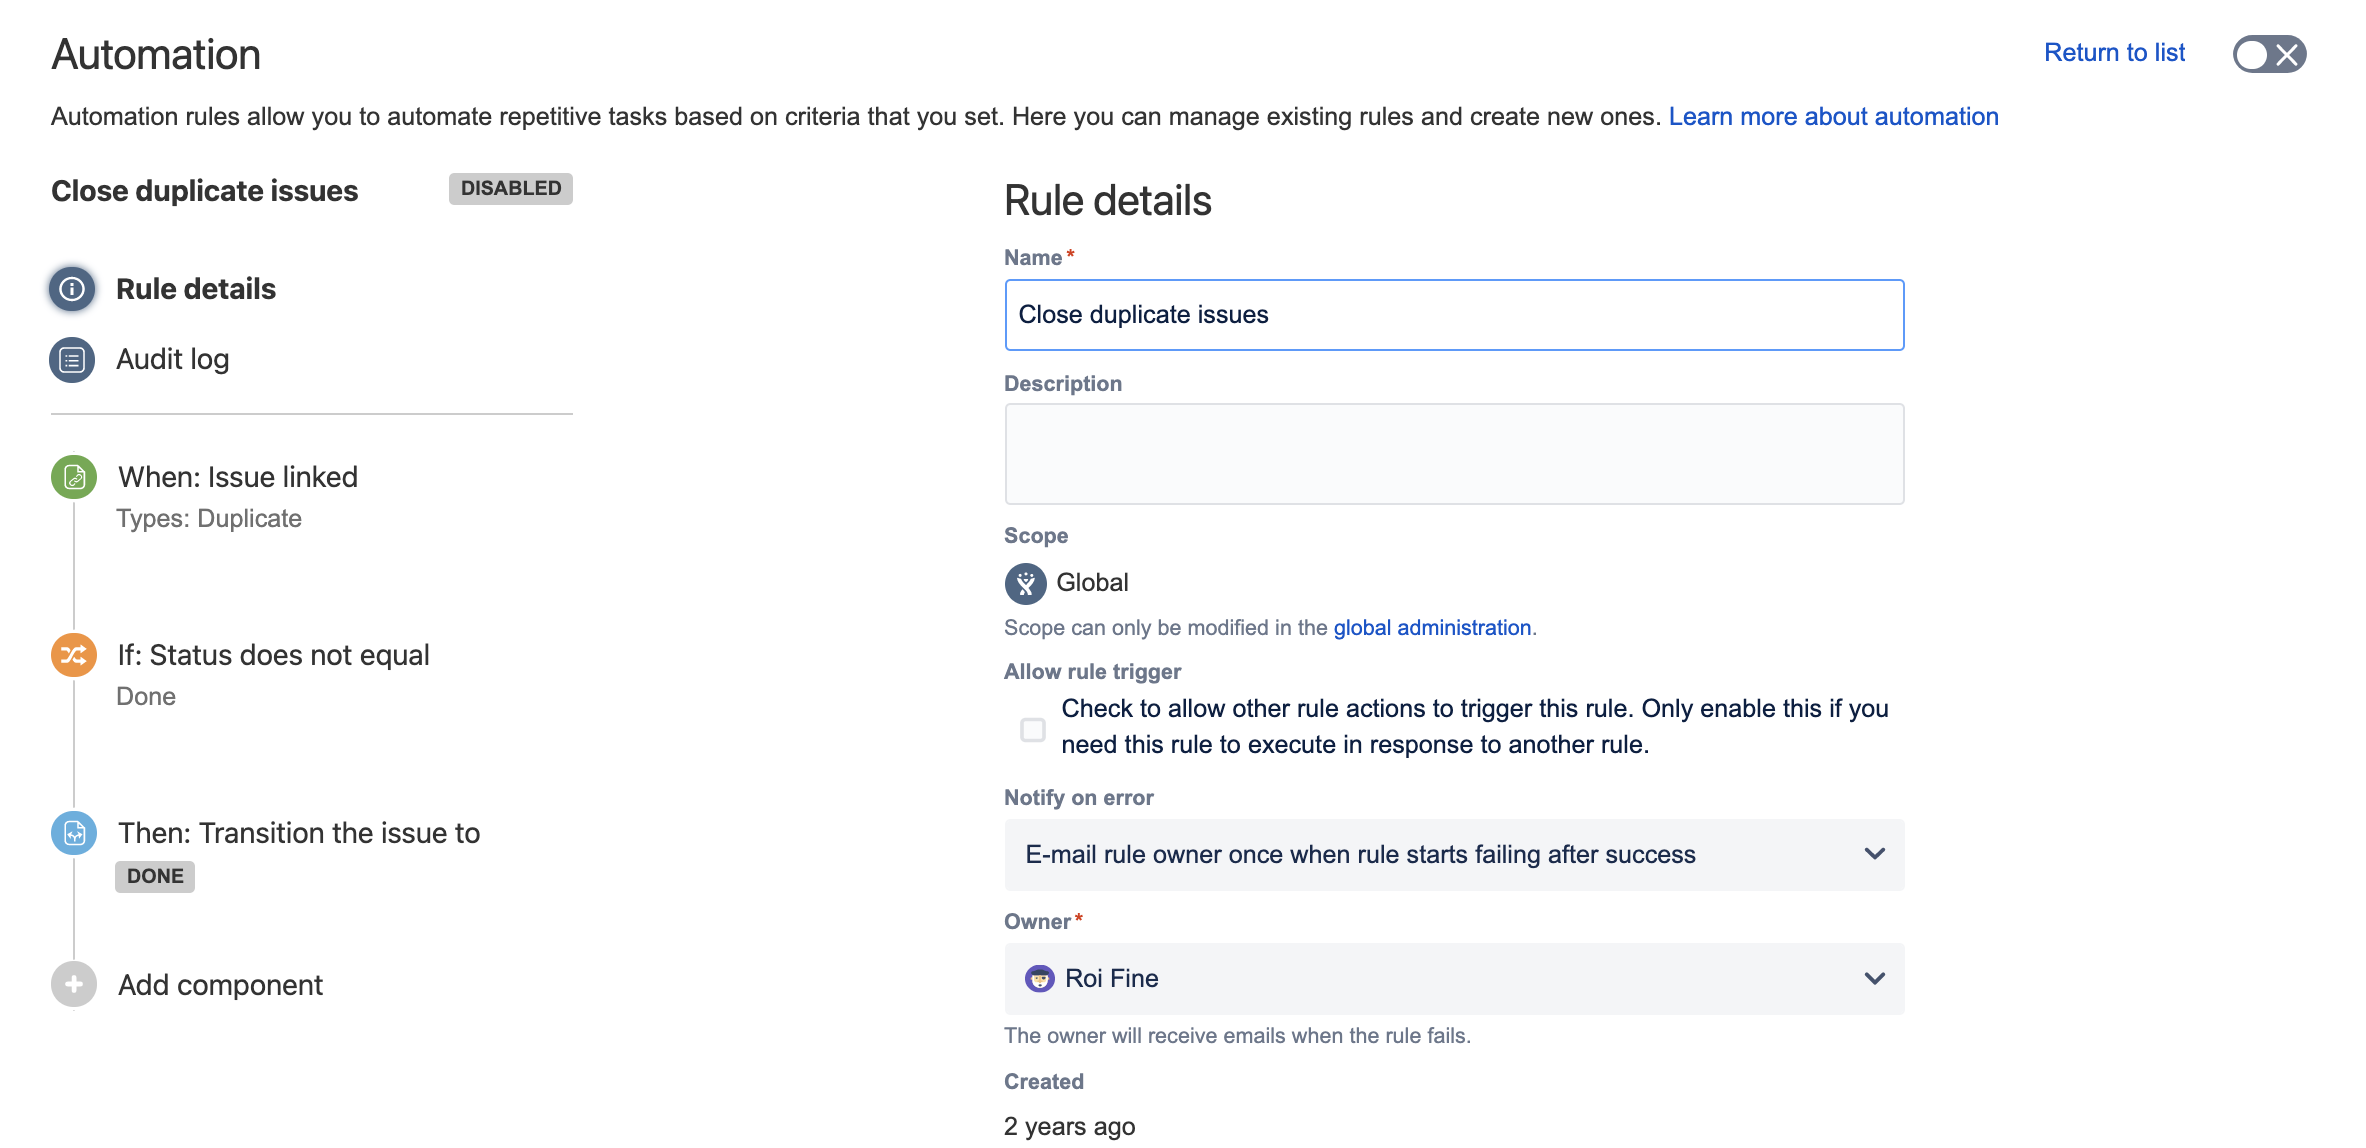This screenshot has width=2366, height=1148.
Task: Check the Allow rule trigger checkbox
Action: pos(1033,730)
